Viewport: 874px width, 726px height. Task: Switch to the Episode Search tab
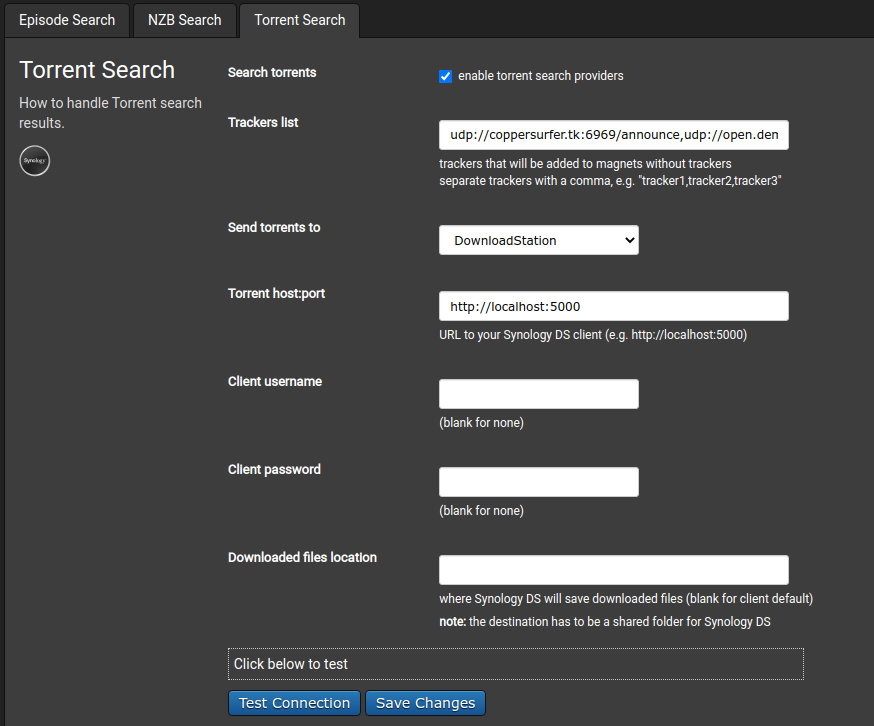[67, 20]
